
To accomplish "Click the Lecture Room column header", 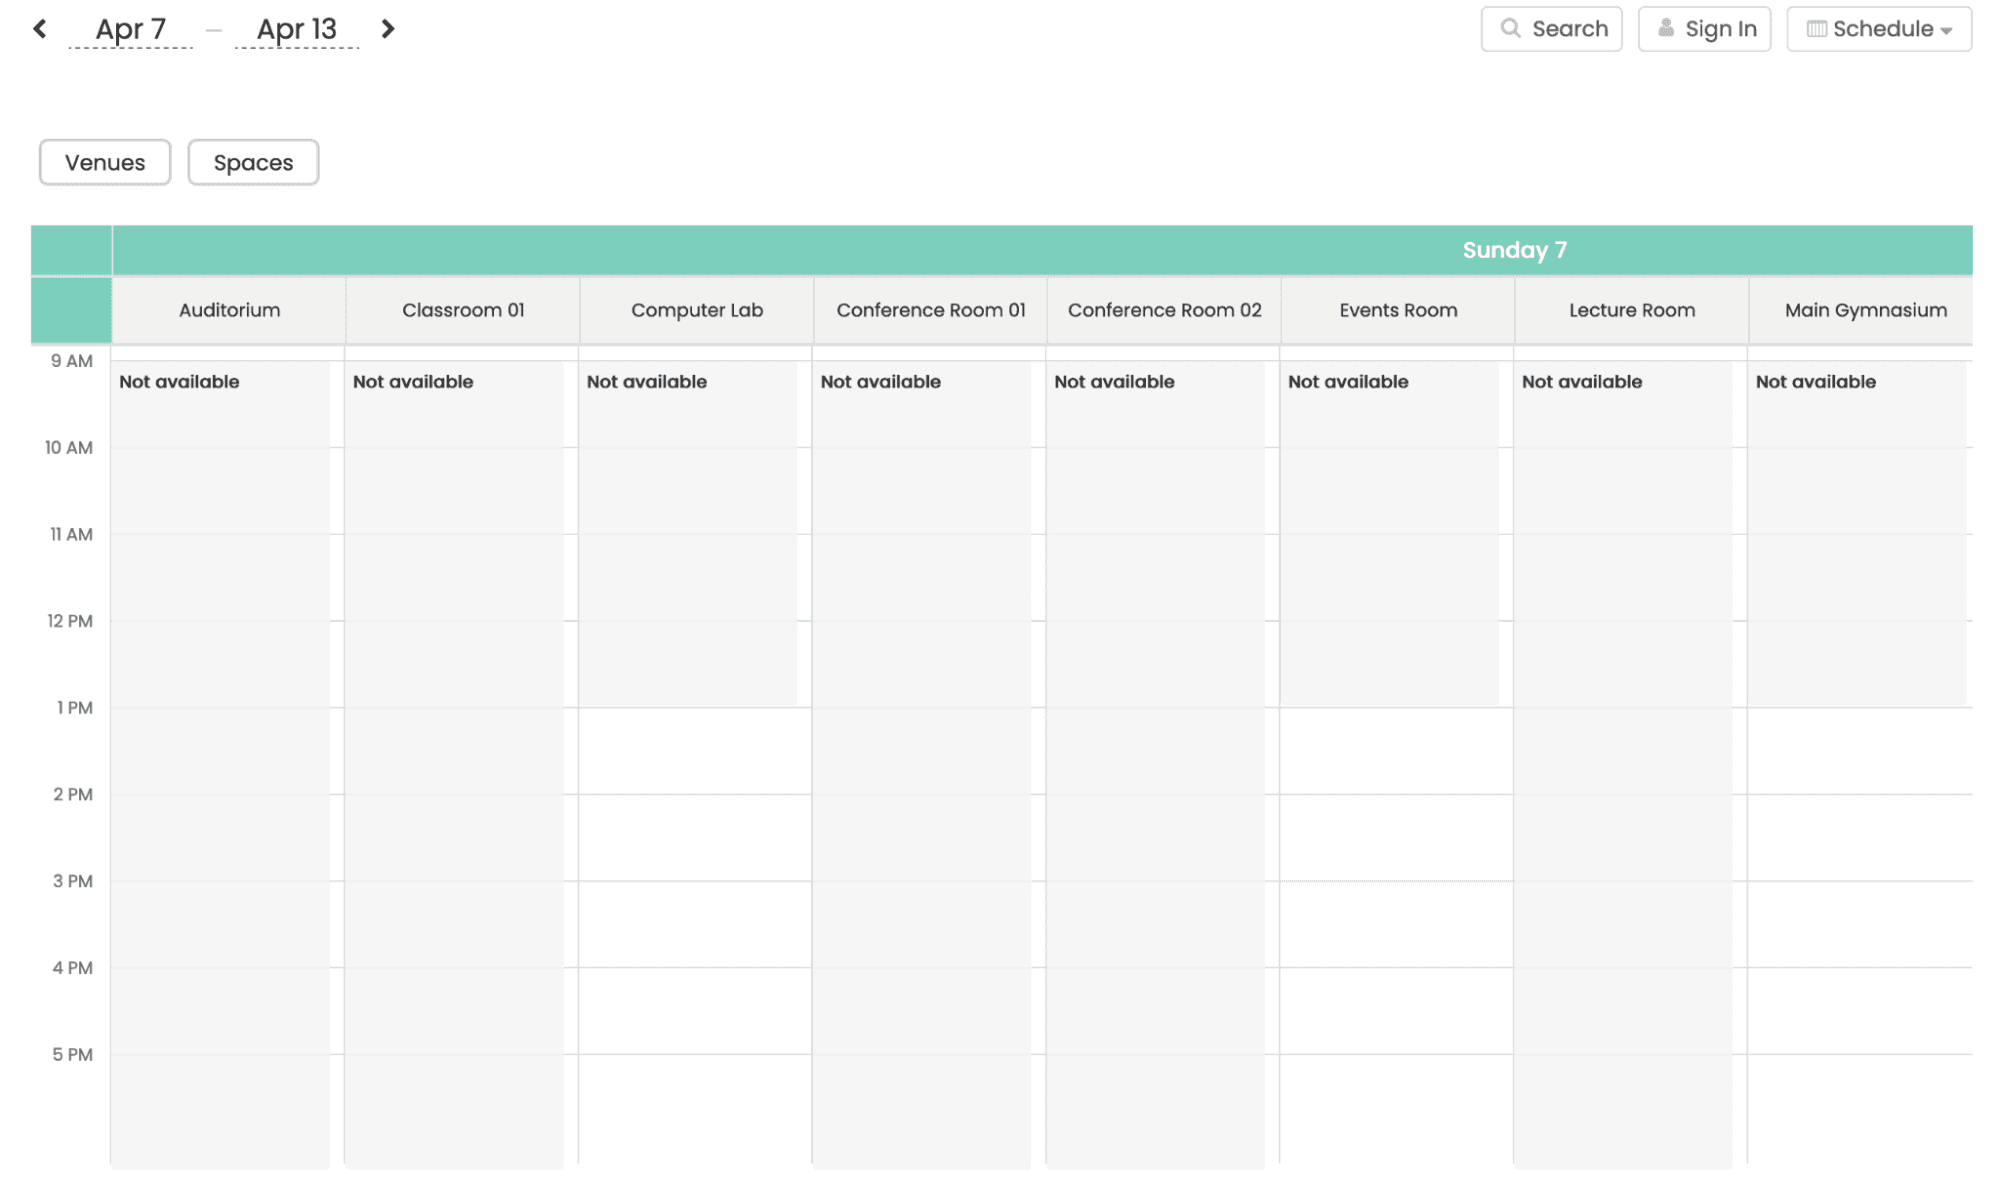I will 1631,310.
